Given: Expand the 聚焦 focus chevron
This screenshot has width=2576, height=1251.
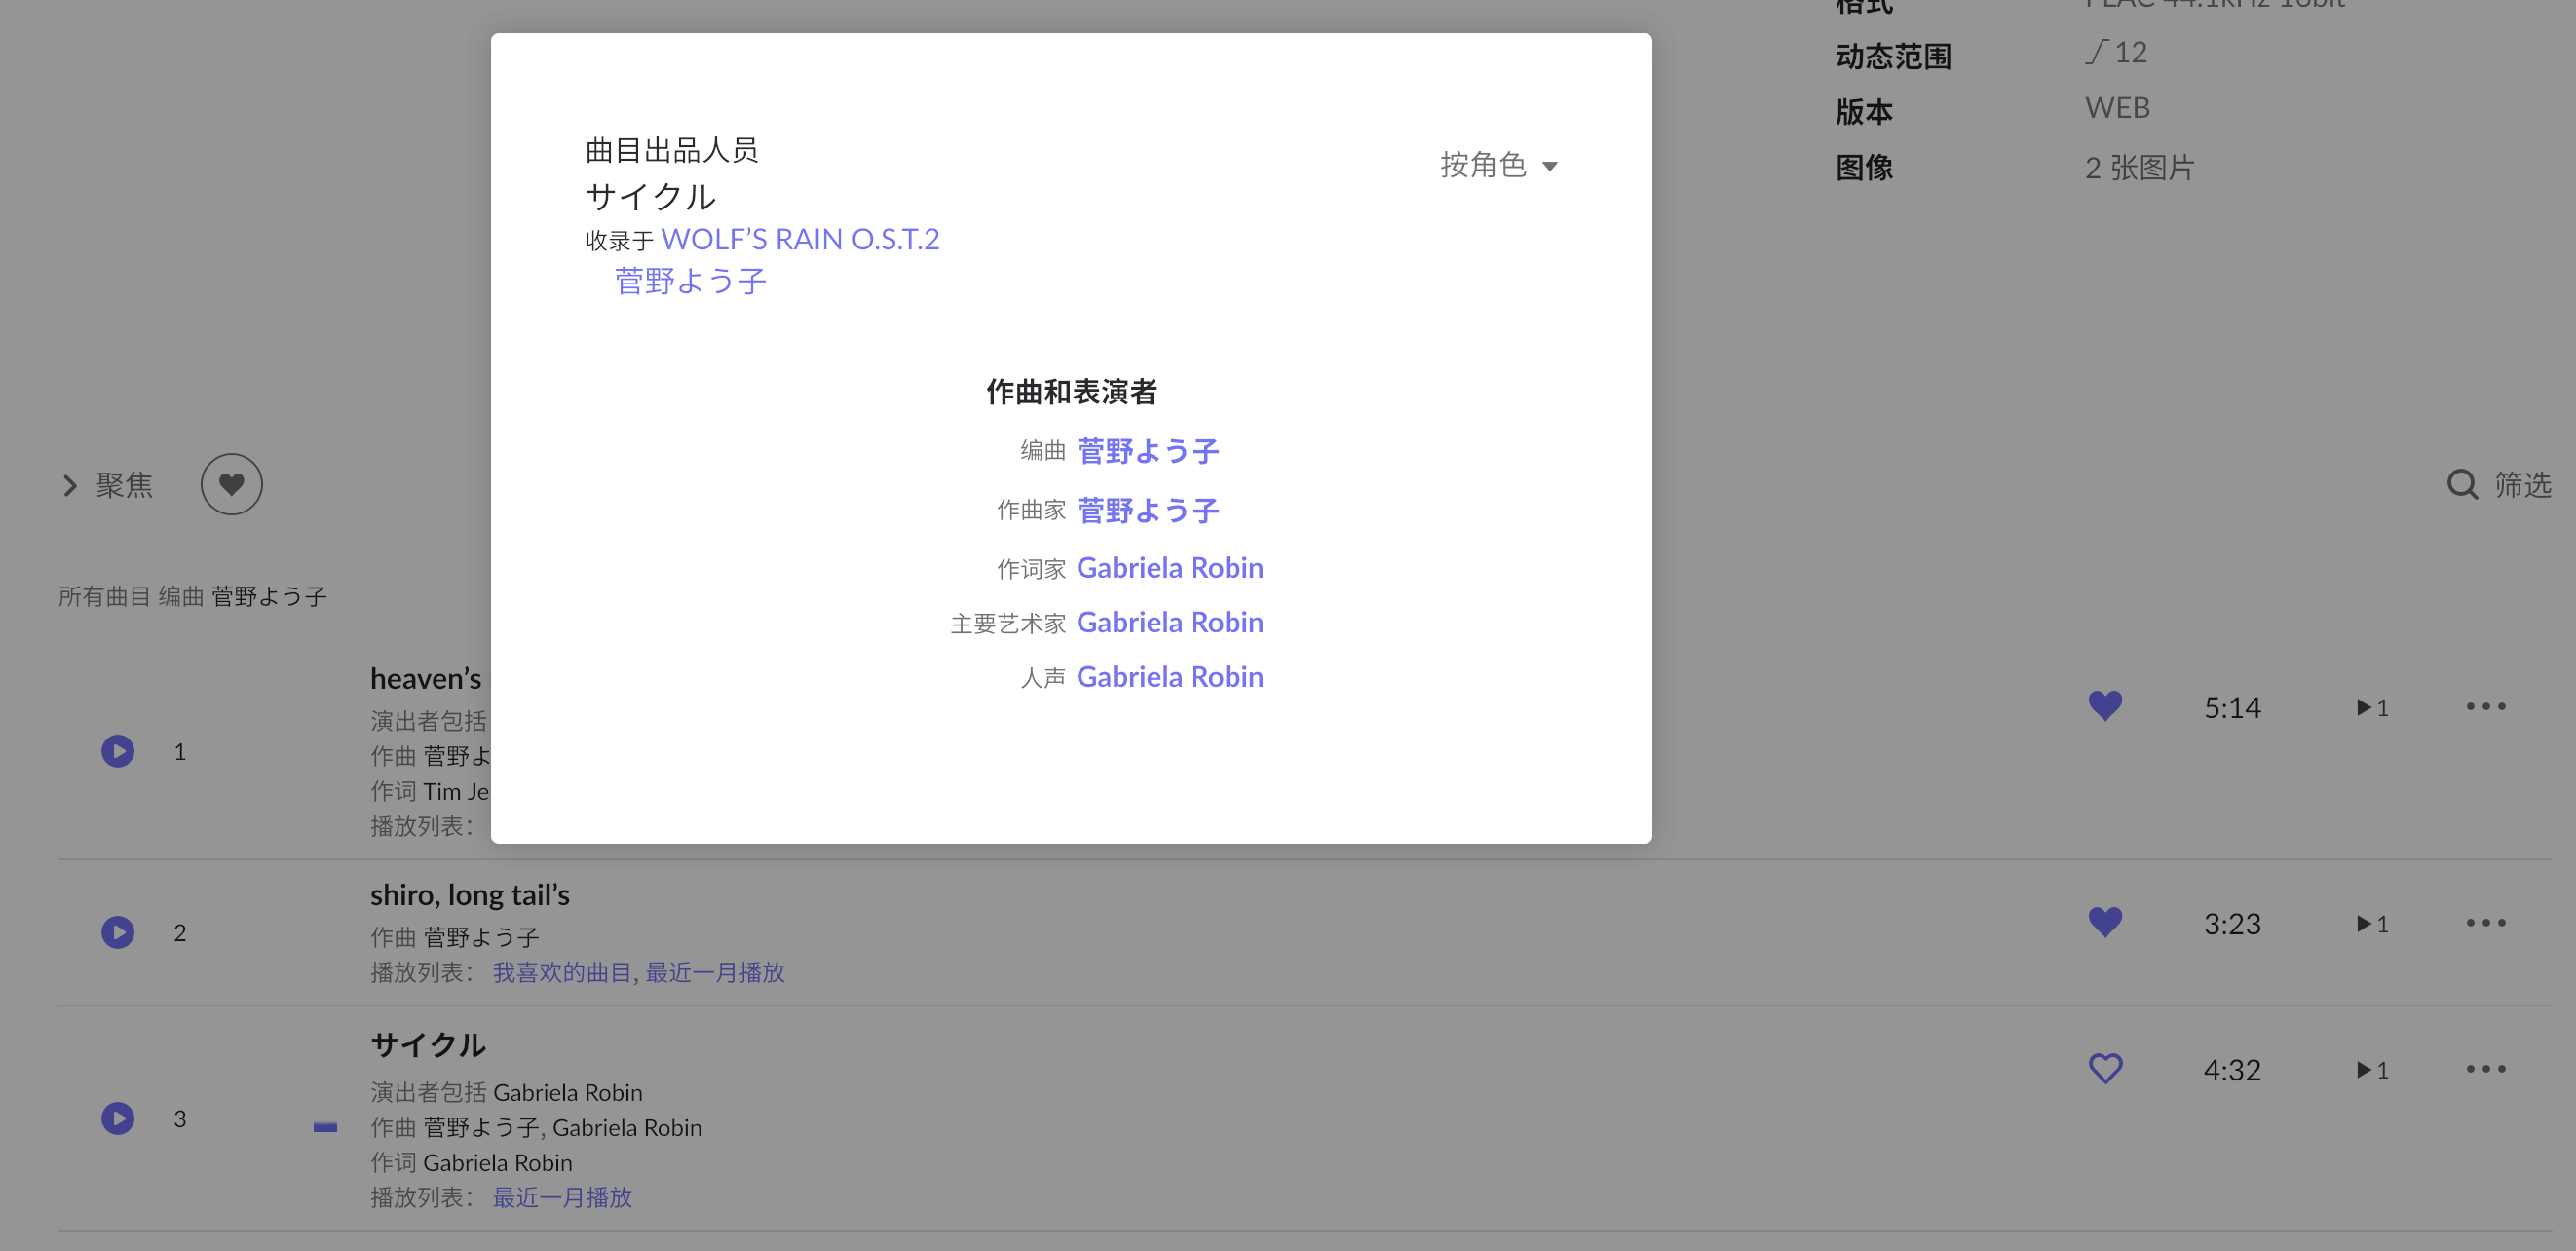Looking at the screenshot, I should pyautogui.click(x=70, y=486).
